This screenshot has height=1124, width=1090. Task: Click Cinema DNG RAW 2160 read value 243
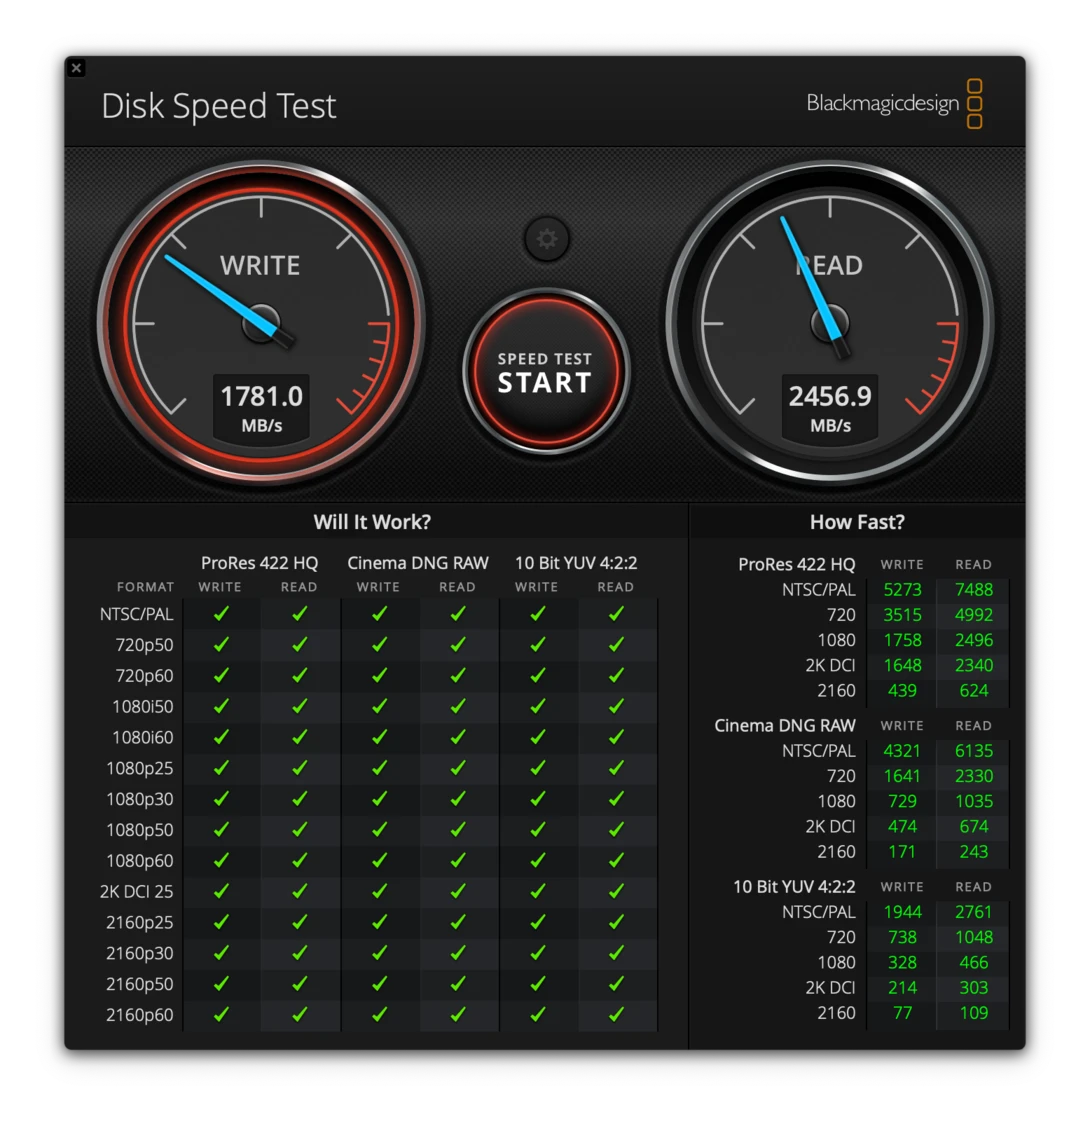(x=973, y=852)
